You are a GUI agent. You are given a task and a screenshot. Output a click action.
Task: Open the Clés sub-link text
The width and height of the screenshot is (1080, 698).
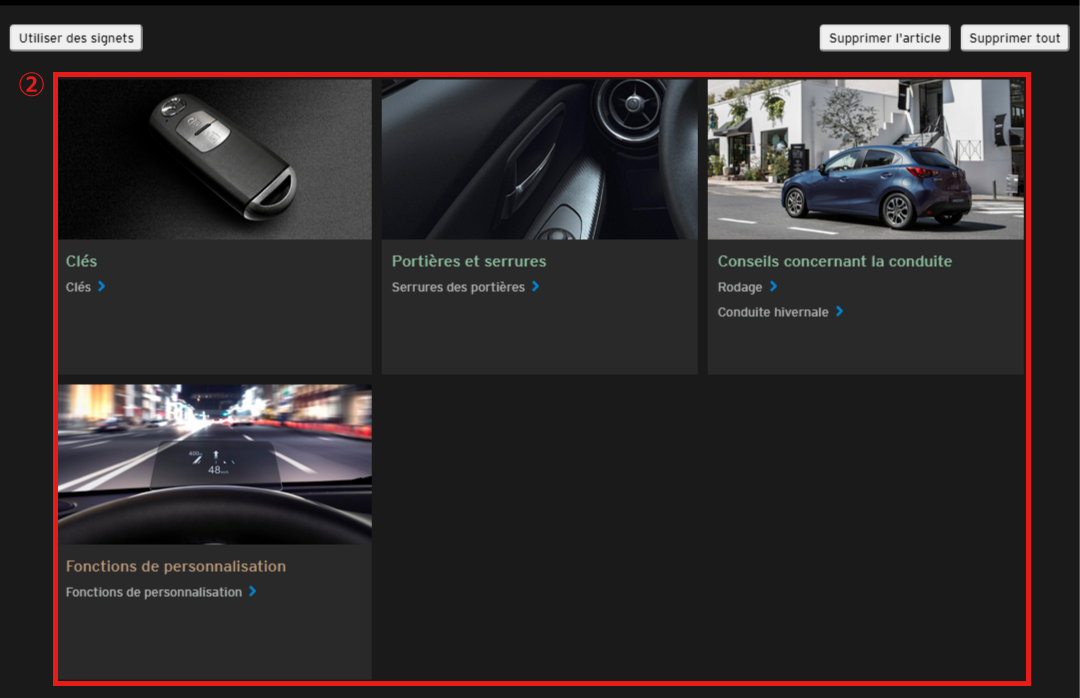(78, 287)
